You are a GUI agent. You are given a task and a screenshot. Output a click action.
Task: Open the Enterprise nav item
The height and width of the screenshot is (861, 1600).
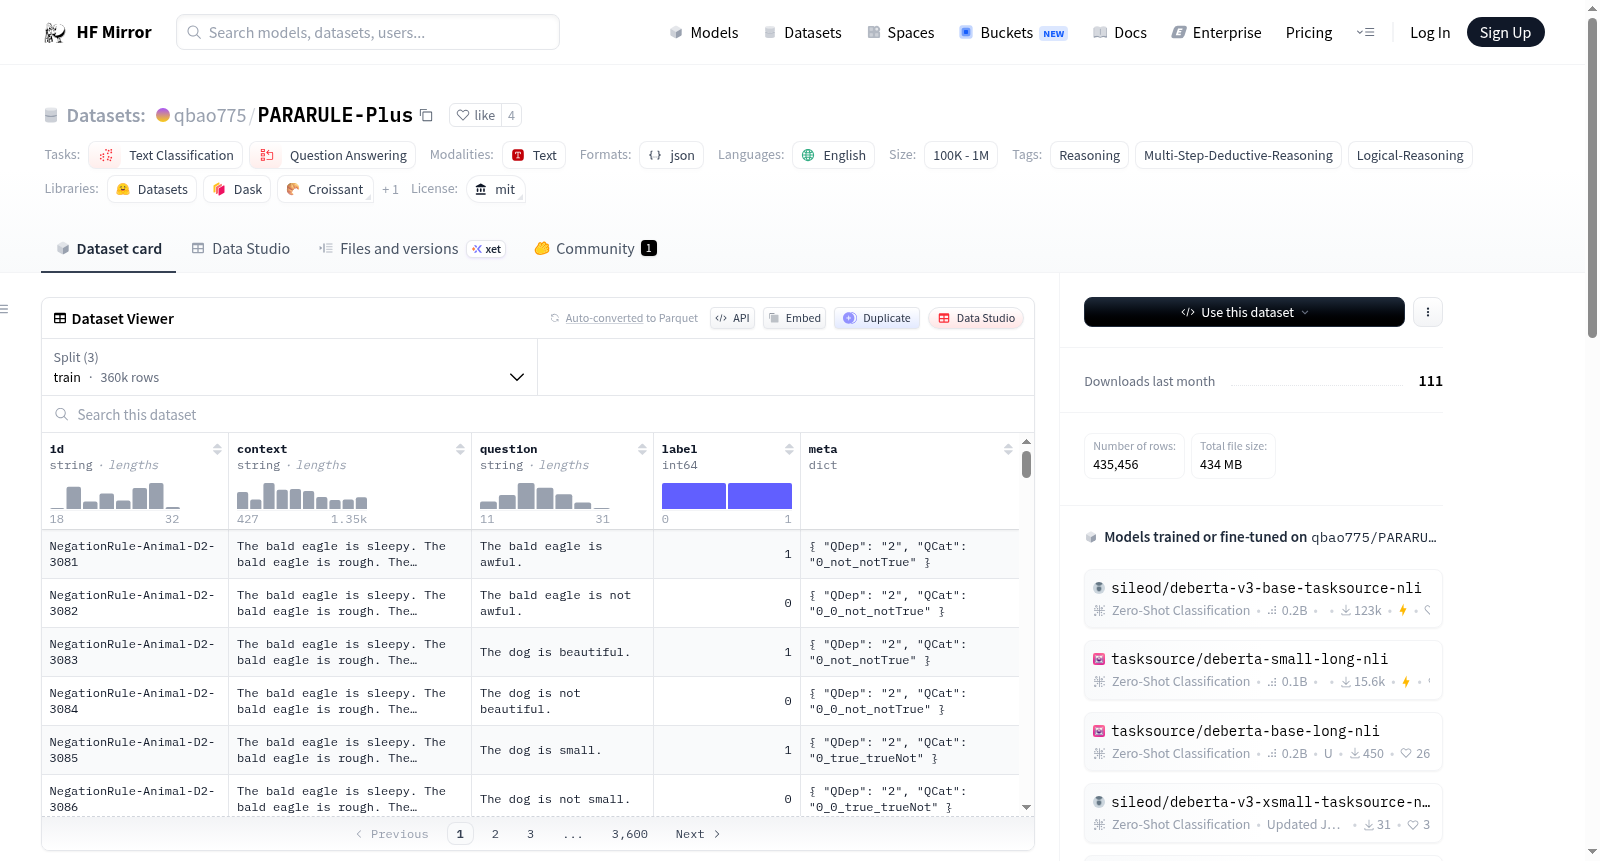[x=1216, y=33]
